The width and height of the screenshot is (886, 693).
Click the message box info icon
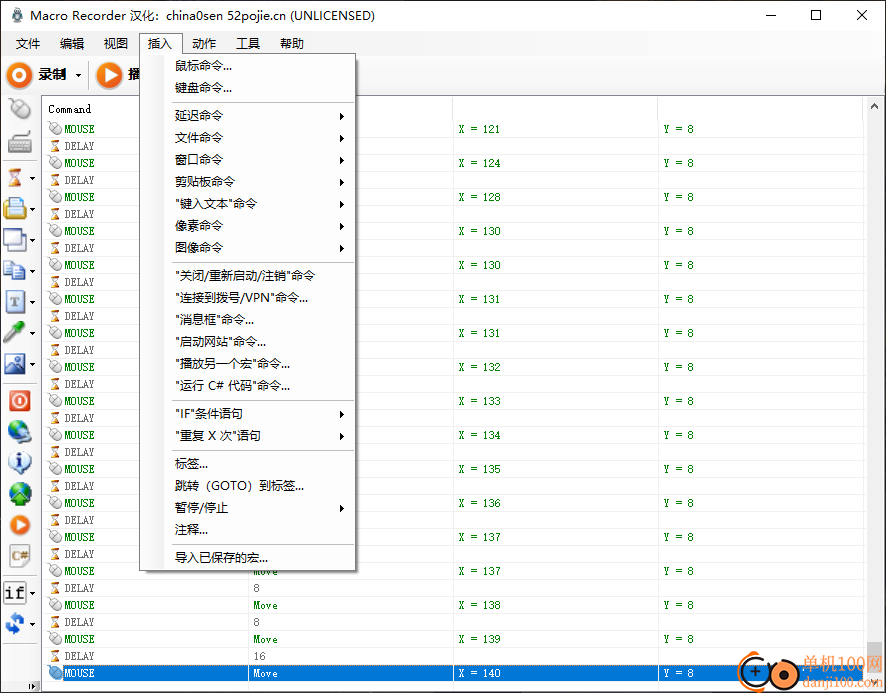20,462
